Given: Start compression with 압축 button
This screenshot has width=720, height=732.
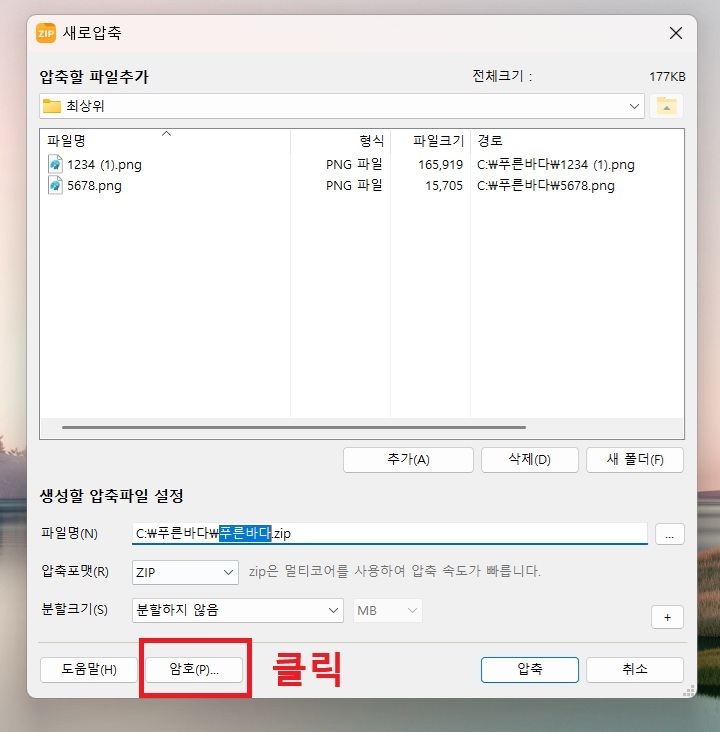Looking at the screenshot, I should coord(529,670).
